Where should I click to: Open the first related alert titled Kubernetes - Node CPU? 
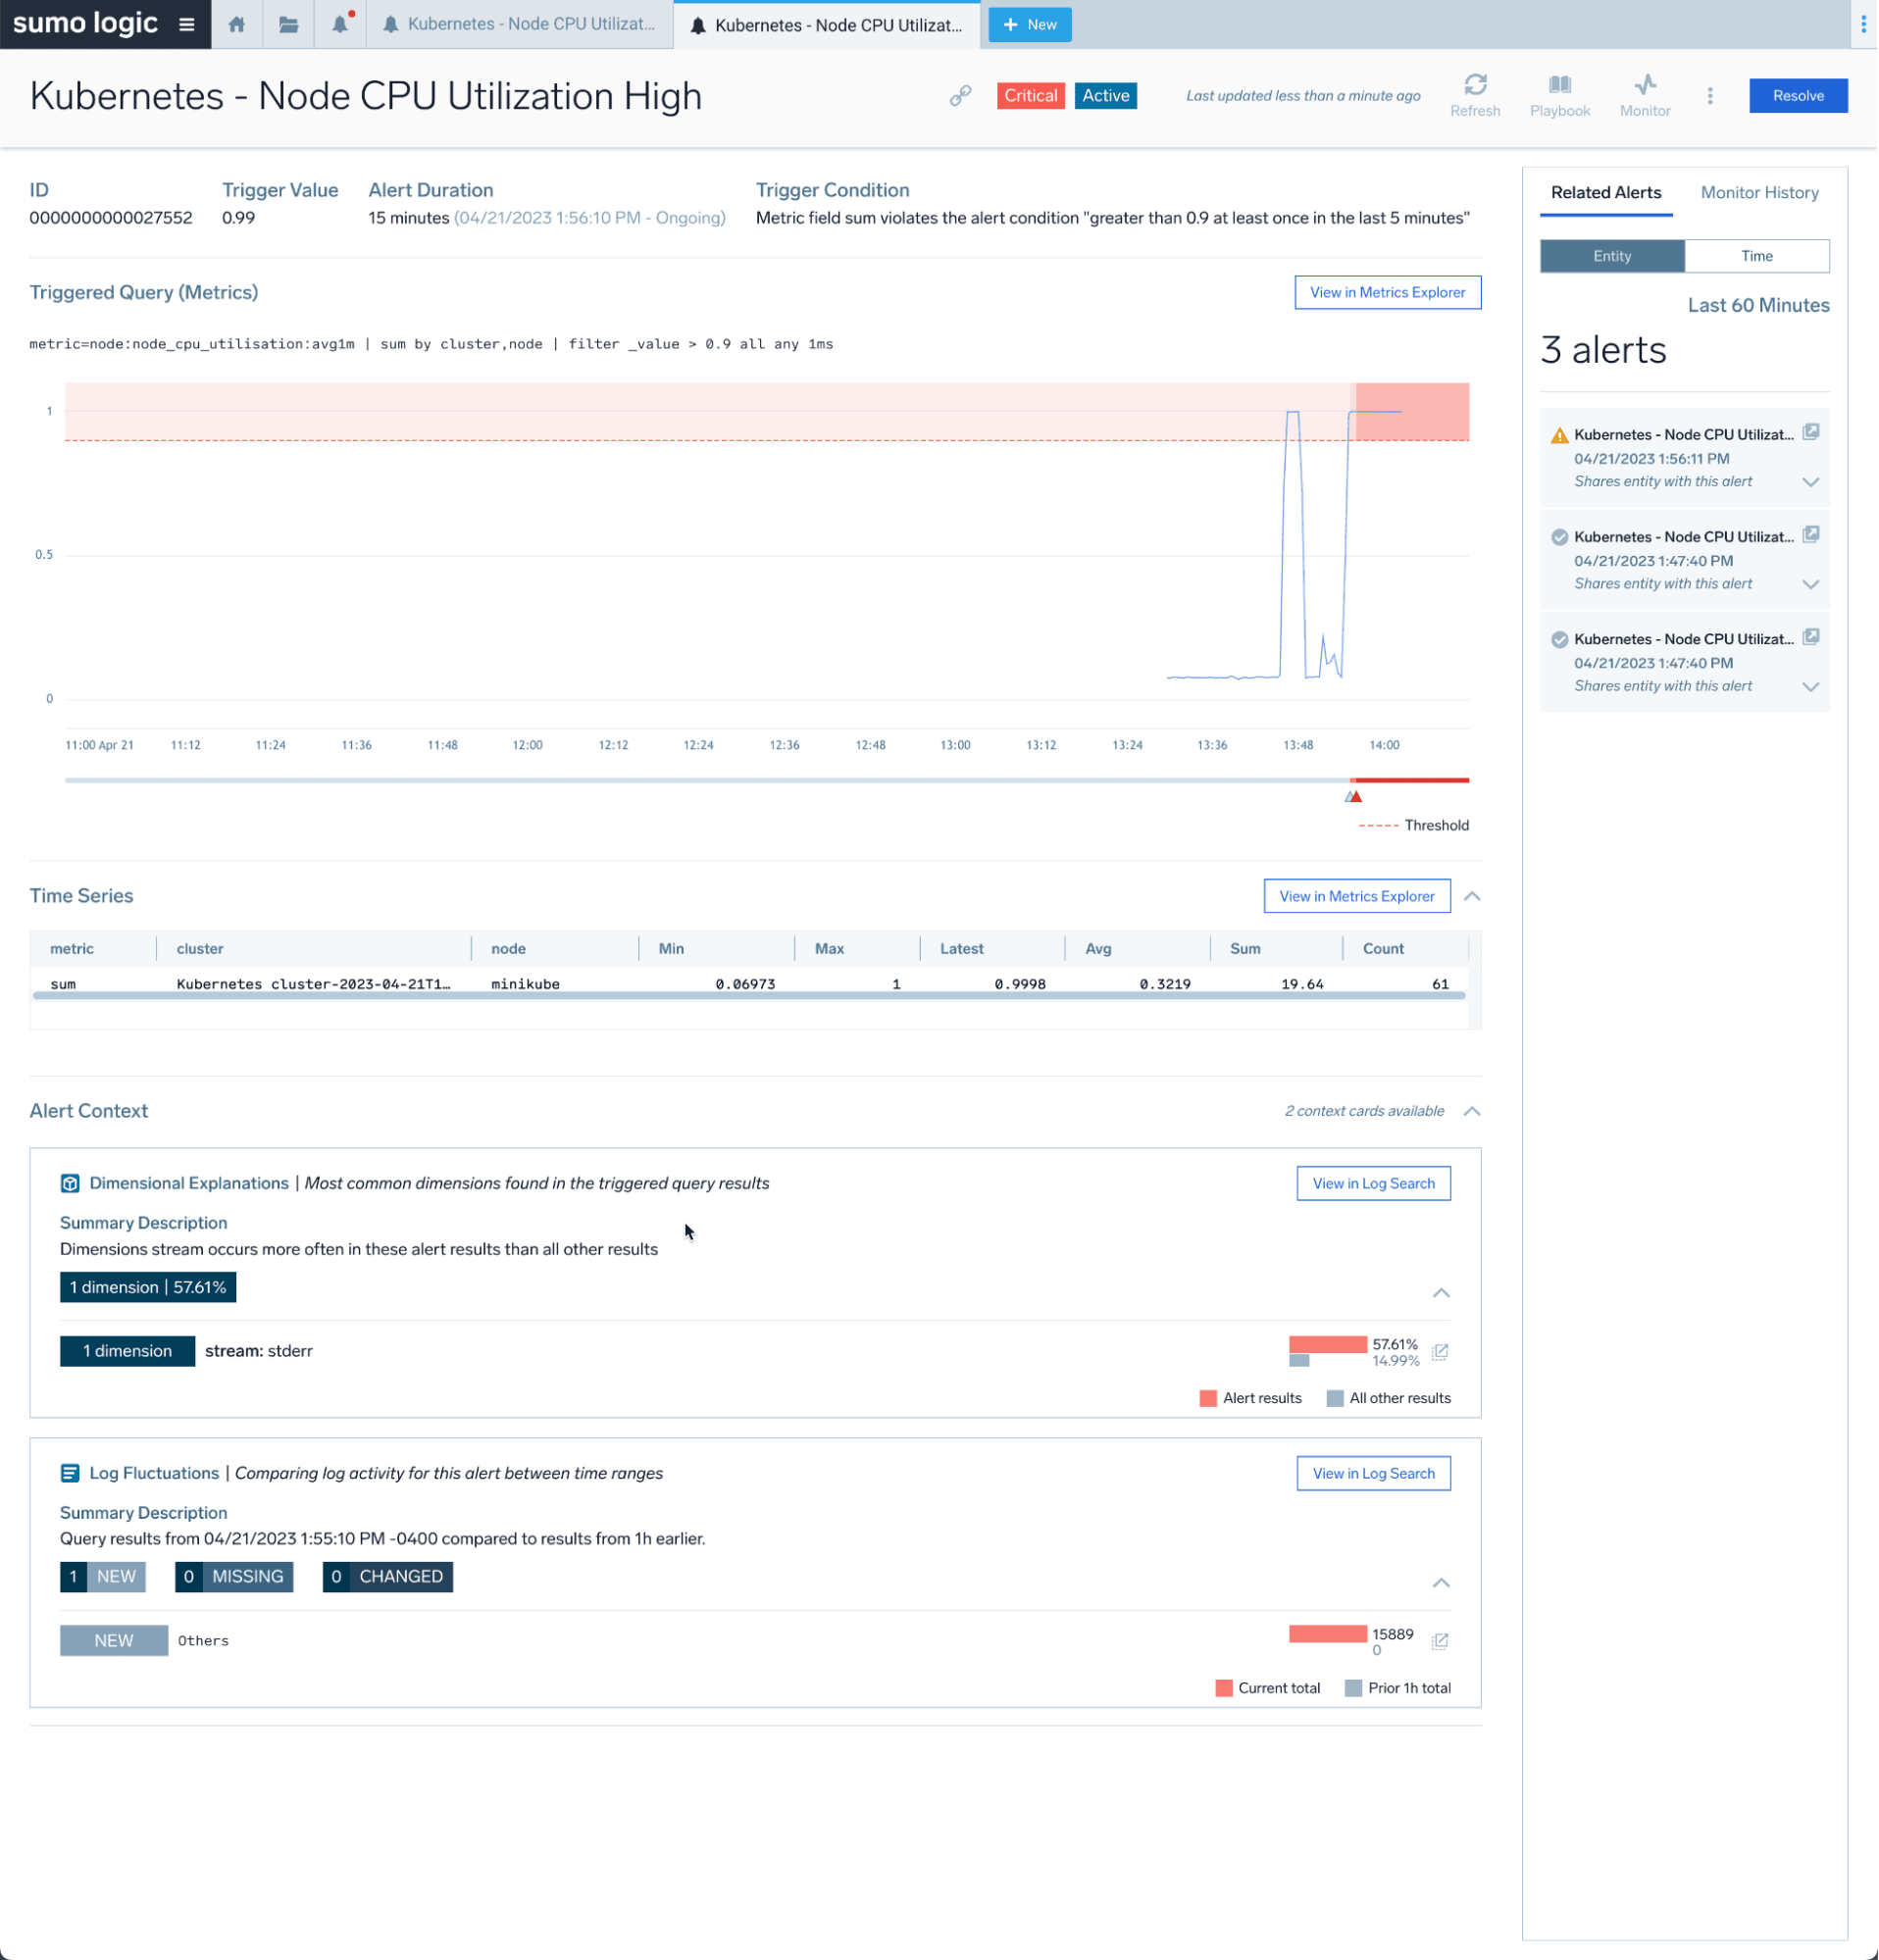tap(1685, 435)
